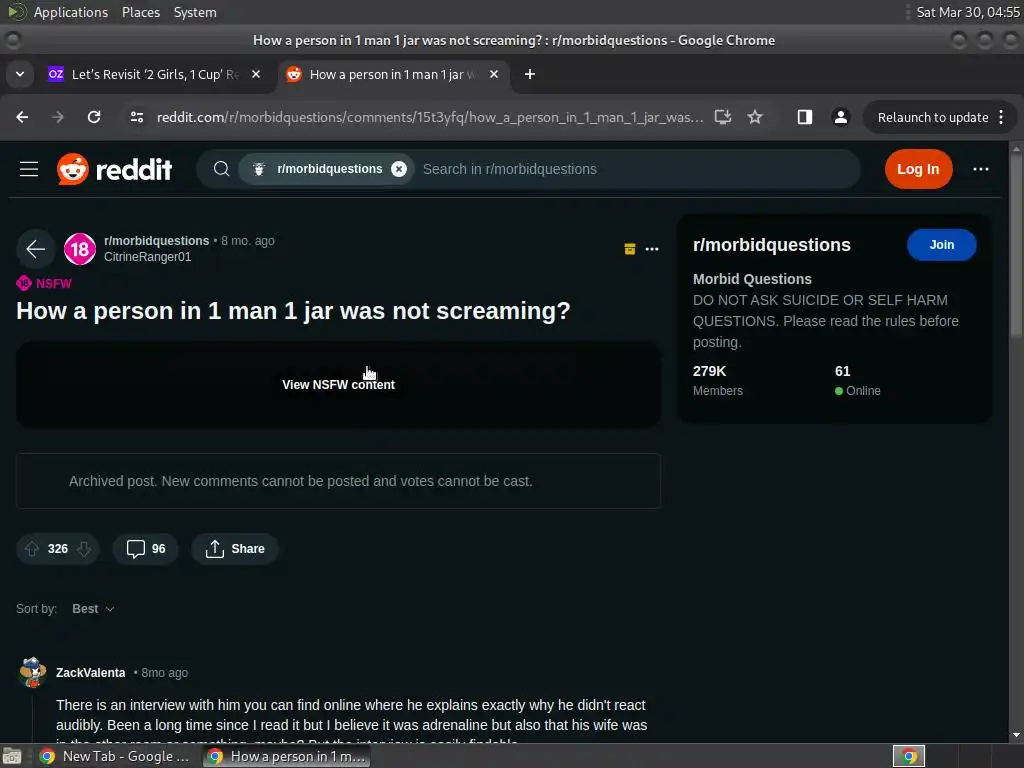Open ZackValenta's user profile
1024x768 pixels.
point(90,673)
